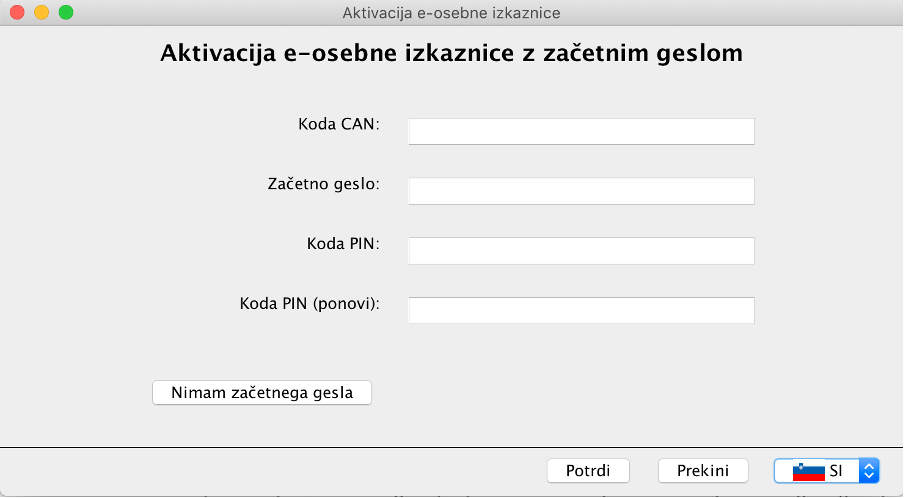
Task: Click the Aktivacija e-osebne izkaznice title bar
Action: pos(451,13)
